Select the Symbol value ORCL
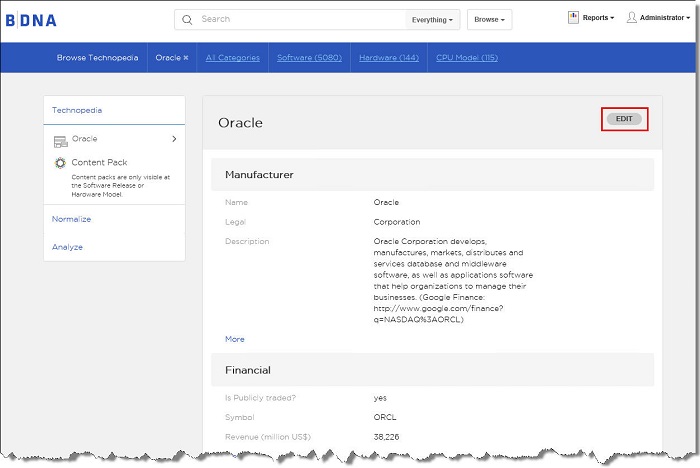 [385, 417]
